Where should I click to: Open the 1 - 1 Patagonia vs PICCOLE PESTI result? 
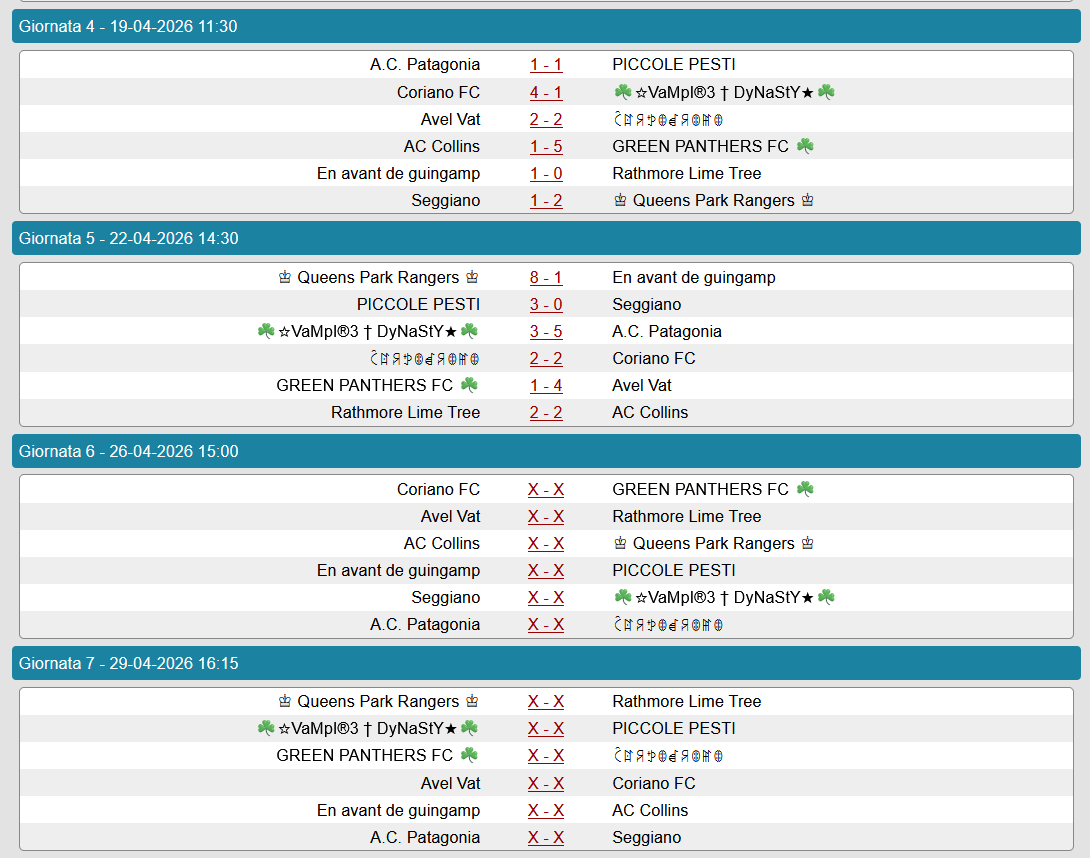click(x=546, y=65)
